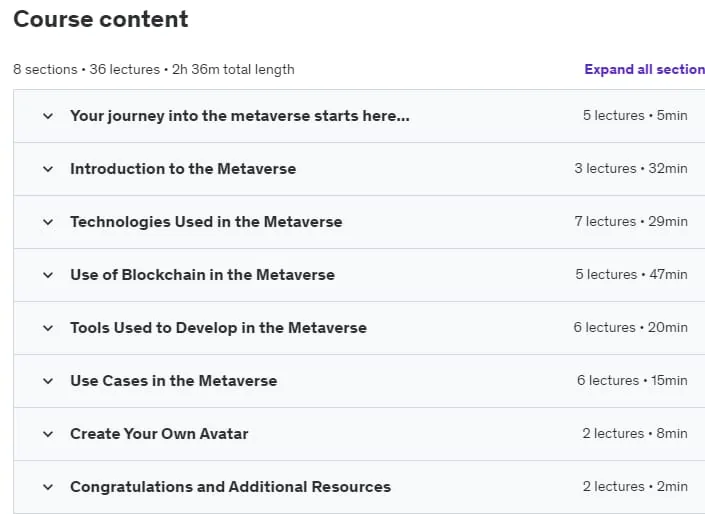This screenshot has height=514, width=705.
Task: Open Use of Blockchain in the Metaverse title
Action: 202,275
